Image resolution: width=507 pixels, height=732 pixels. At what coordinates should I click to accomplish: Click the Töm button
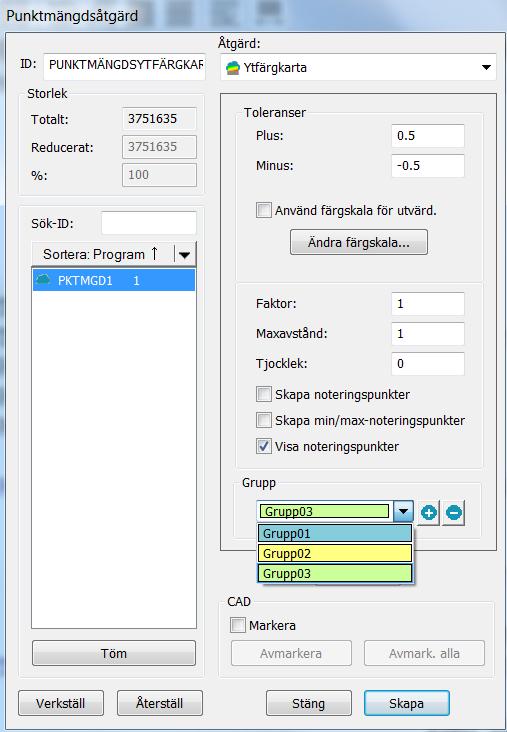tap(114, 653)
